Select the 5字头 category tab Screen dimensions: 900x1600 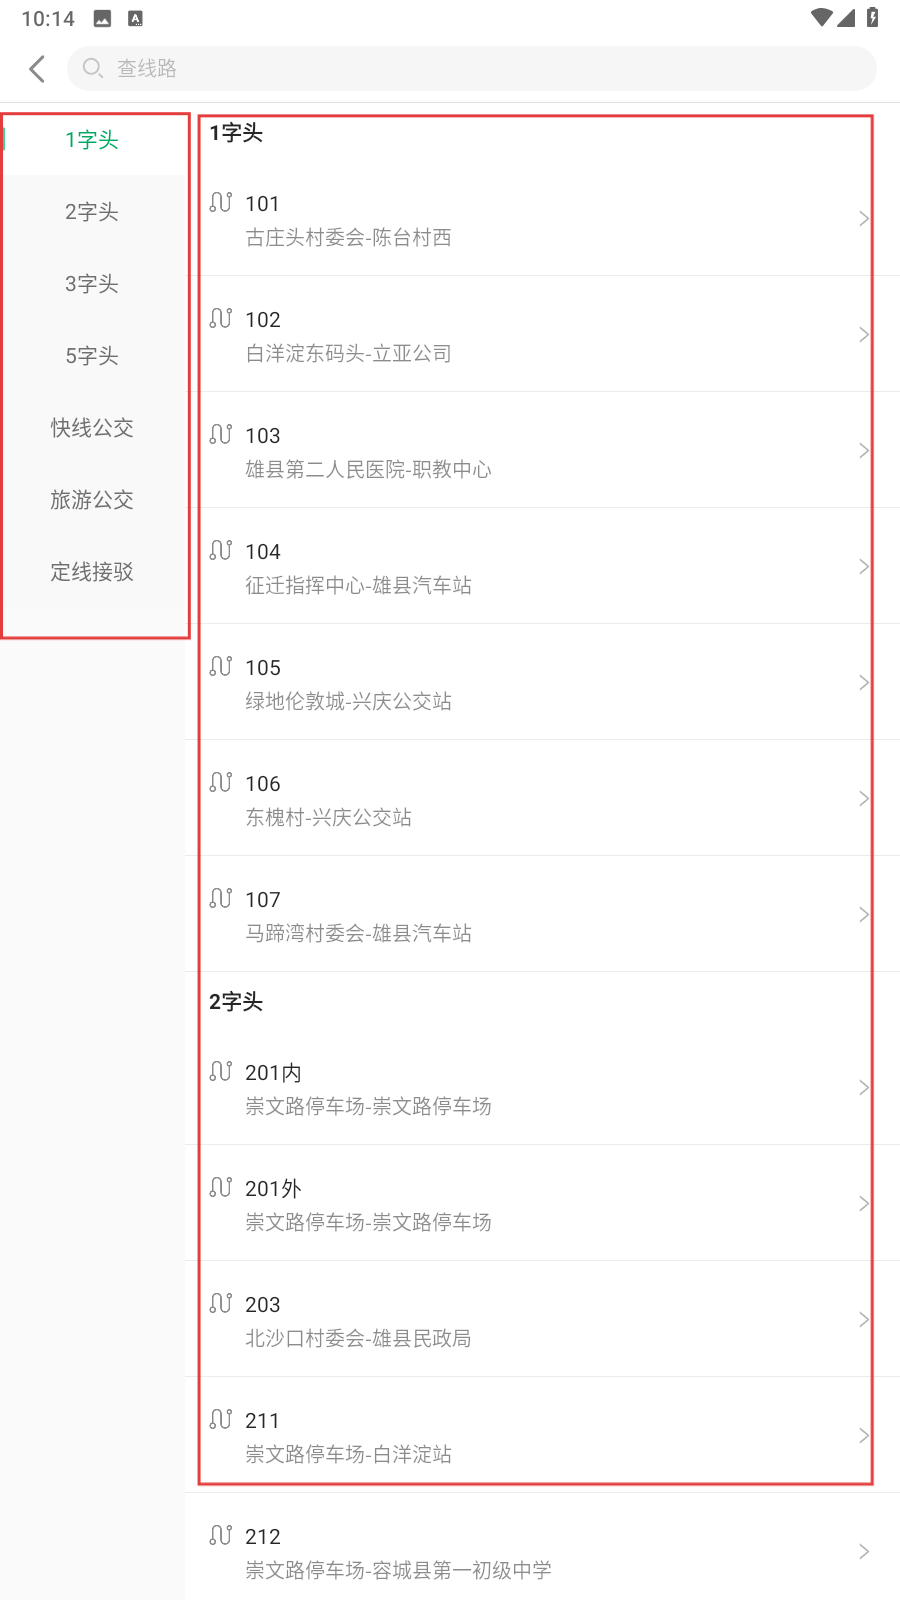[92, 356]
